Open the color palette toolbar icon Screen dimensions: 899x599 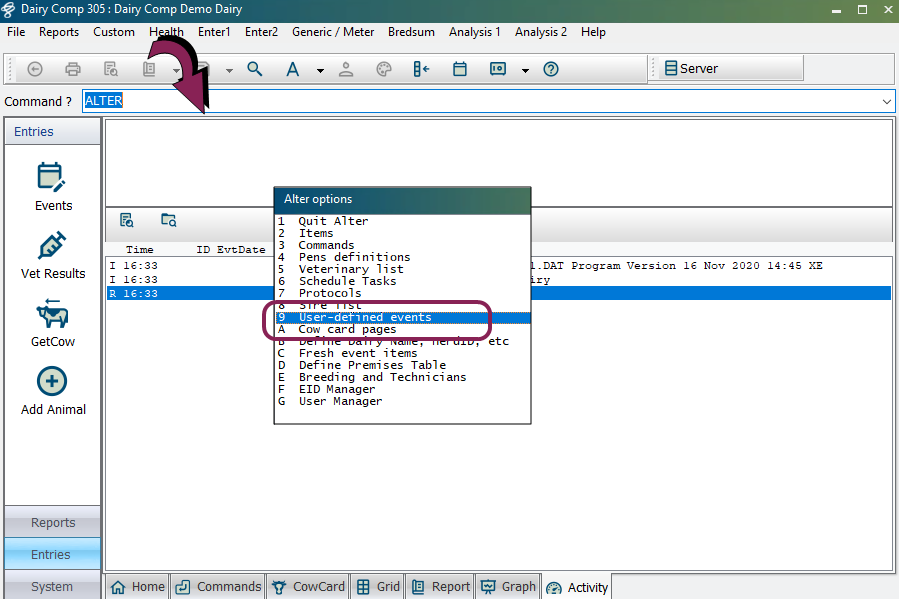(384, 69)
